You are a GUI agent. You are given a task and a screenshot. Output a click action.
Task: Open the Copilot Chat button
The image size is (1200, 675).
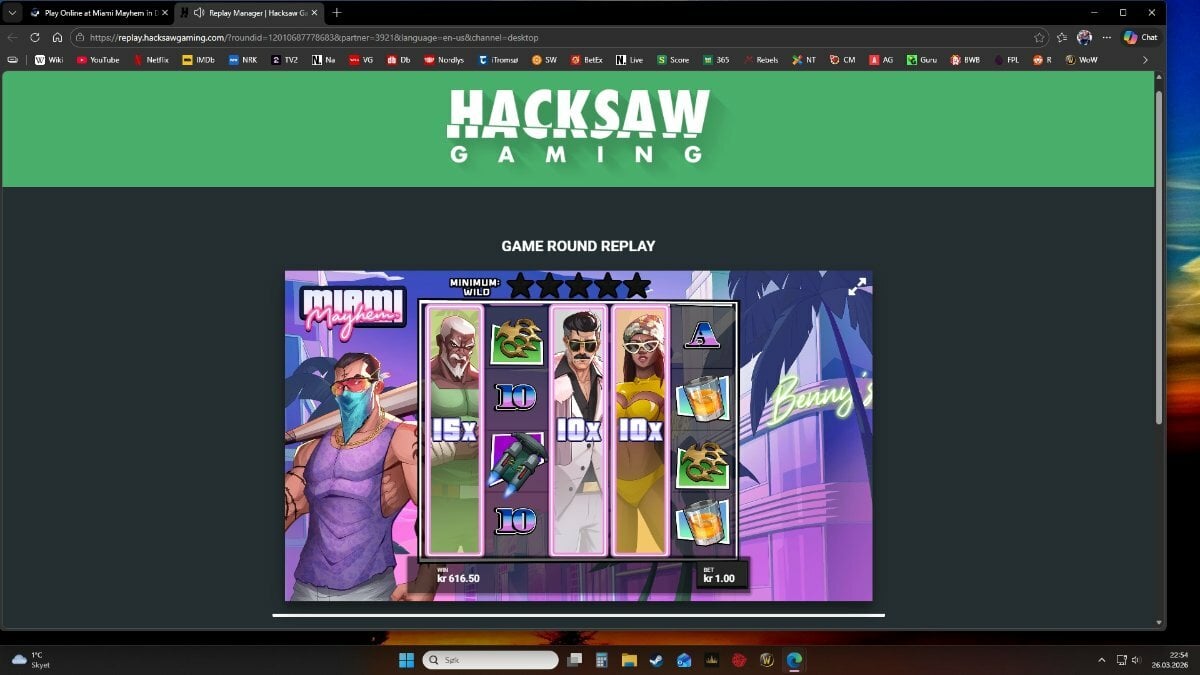pyautogui.click(x=1140, y=37)
